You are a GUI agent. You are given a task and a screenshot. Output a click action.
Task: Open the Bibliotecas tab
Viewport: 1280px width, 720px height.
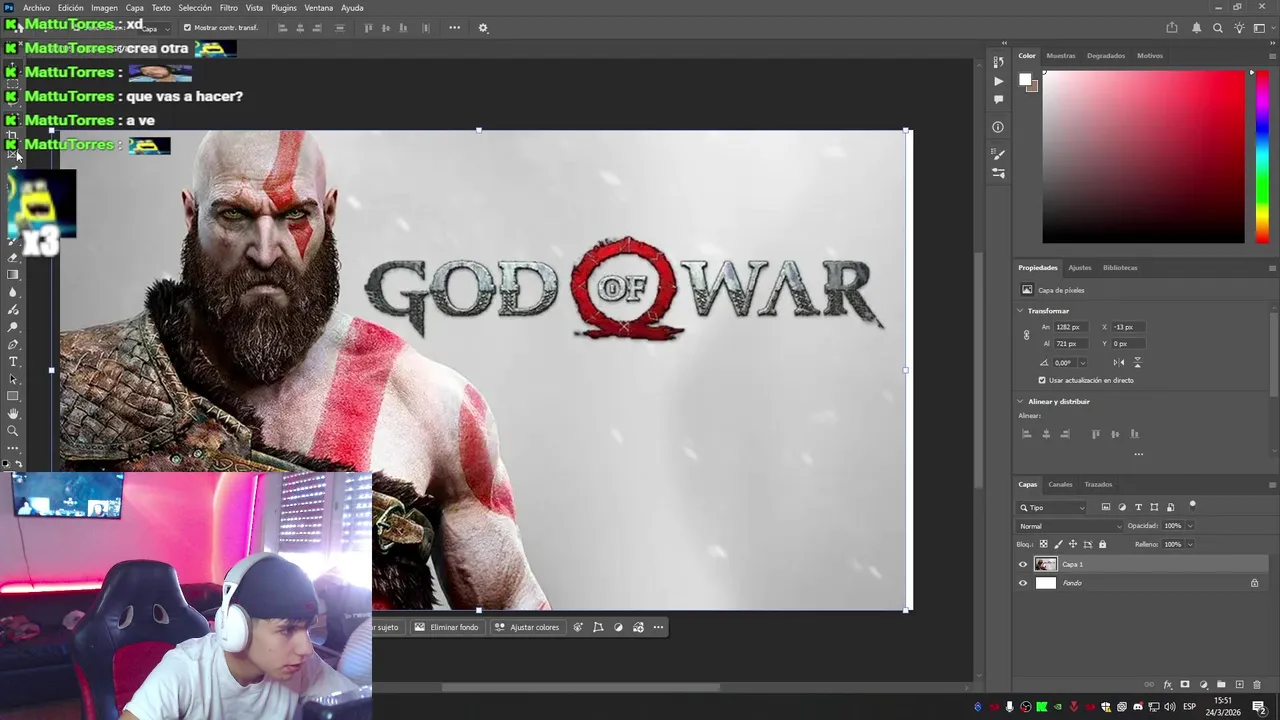click(1120, 268)
